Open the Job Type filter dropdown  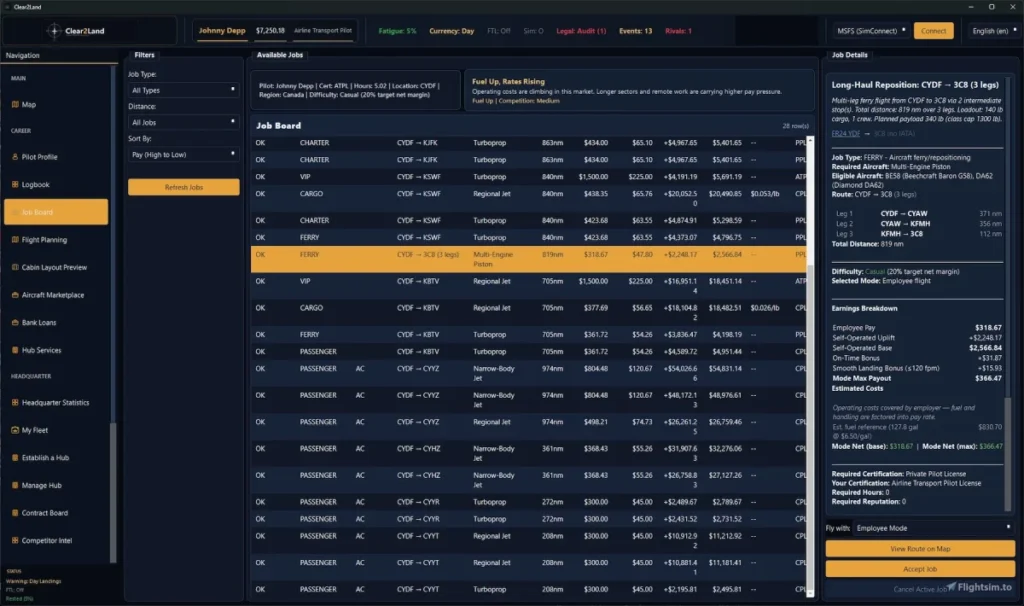184,90
